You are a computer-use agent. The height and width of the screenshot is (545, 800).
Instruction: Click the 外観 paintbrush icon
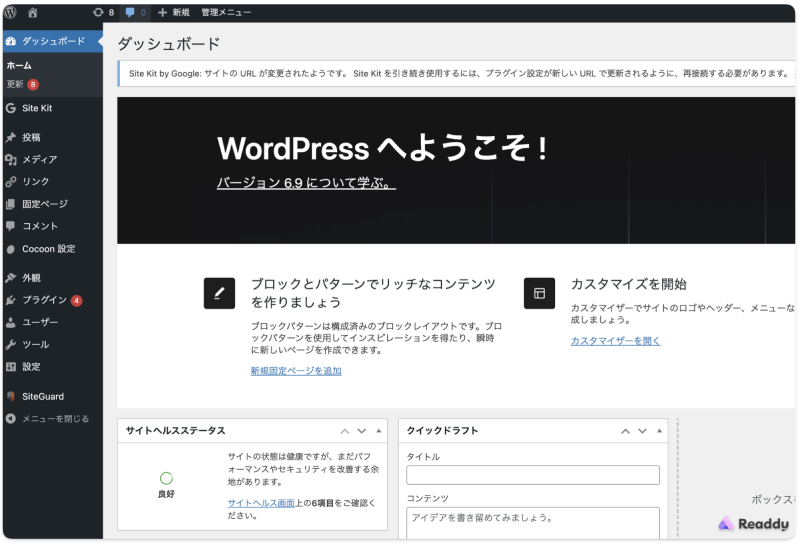point(11,278)
